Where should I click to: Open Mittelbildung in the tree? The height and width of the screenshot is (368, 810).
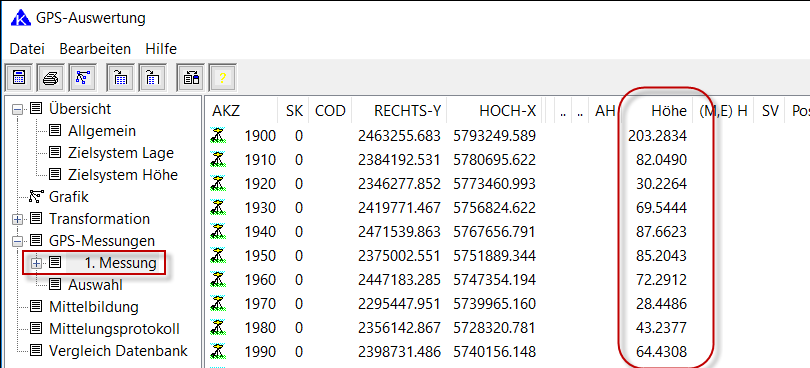tap(94, 307)
